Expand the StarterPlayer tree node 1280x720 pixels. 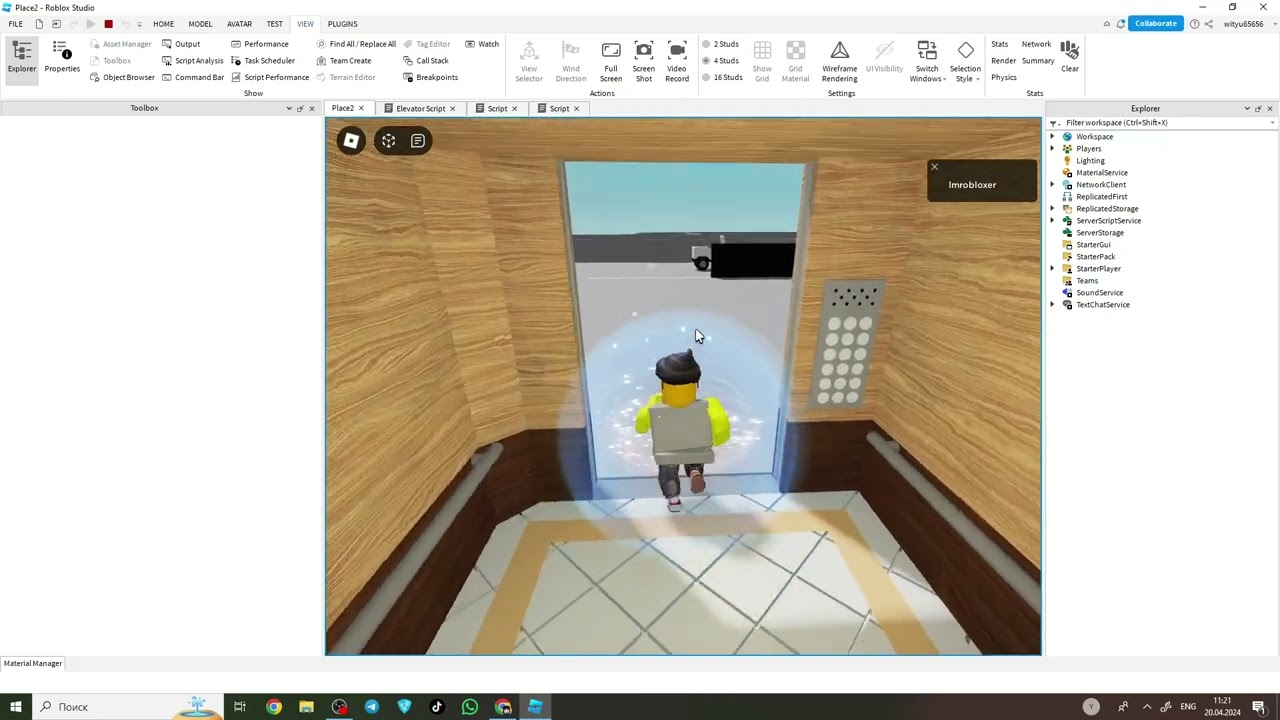[1052, 269]
